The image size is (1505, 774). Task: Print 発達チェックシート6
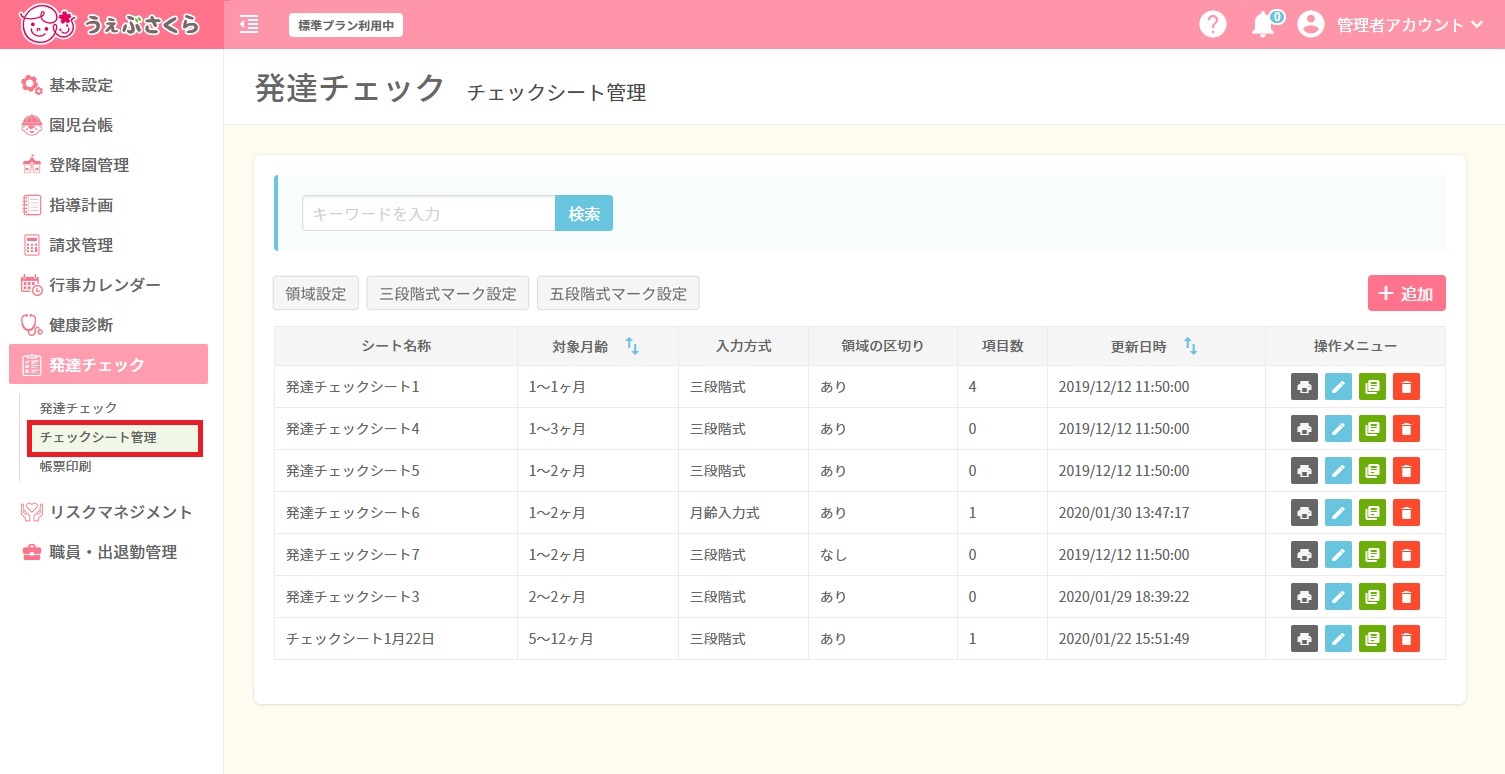point(1304,513)
